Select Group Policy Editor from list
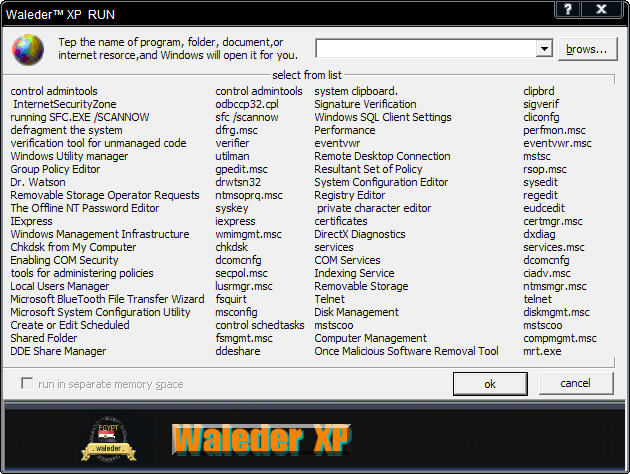 (55, 169)
